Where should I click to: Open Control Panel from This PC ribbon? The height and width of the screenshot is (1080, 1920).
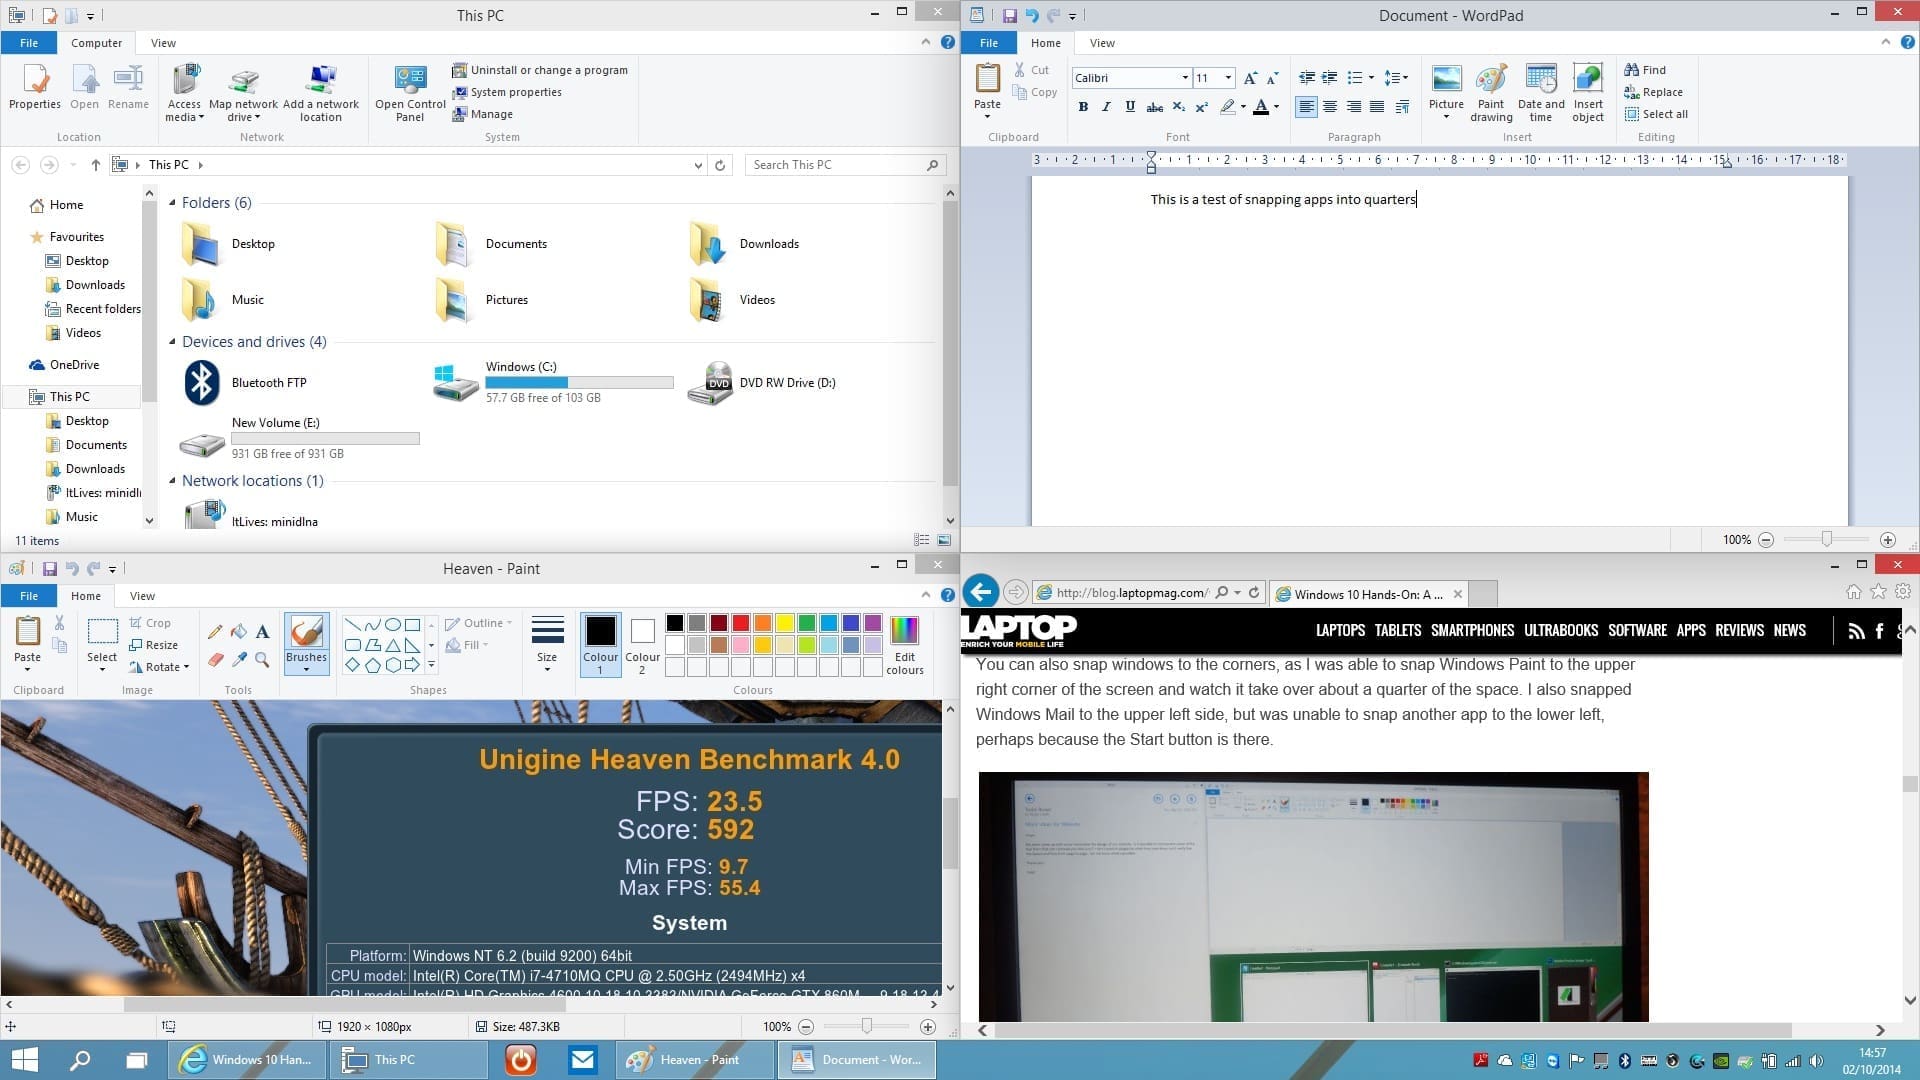point(410,93)
